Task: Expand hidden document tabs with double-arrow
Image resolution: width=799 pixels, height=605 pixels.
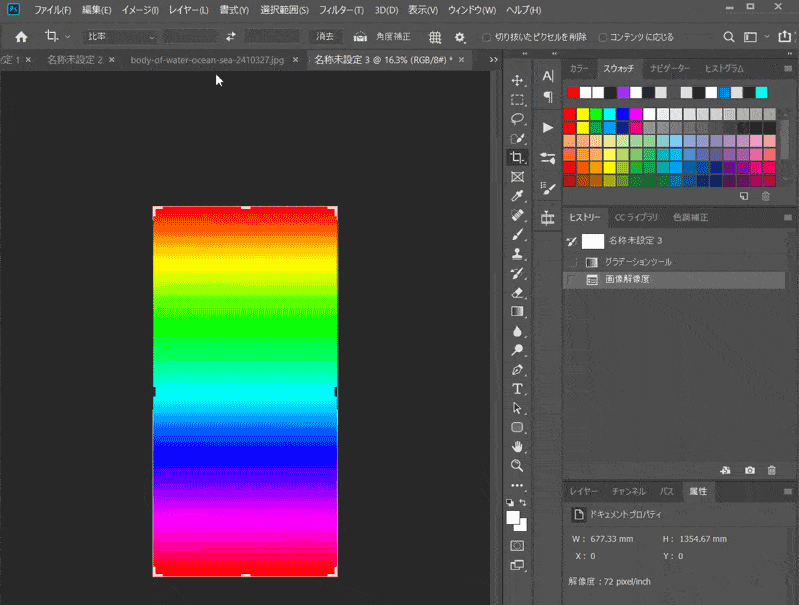Action: point(493,60)
